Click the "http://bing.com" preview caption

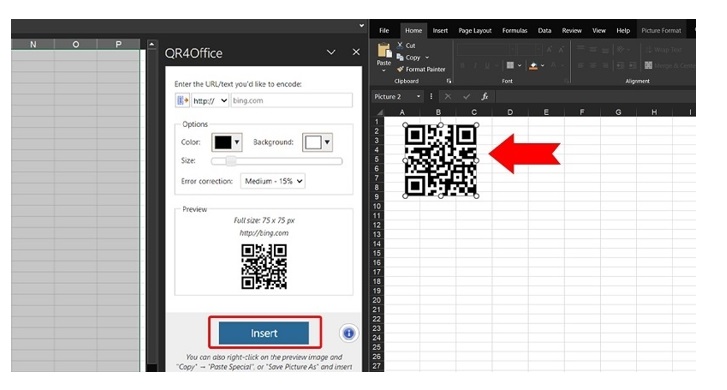coord(264,233)
